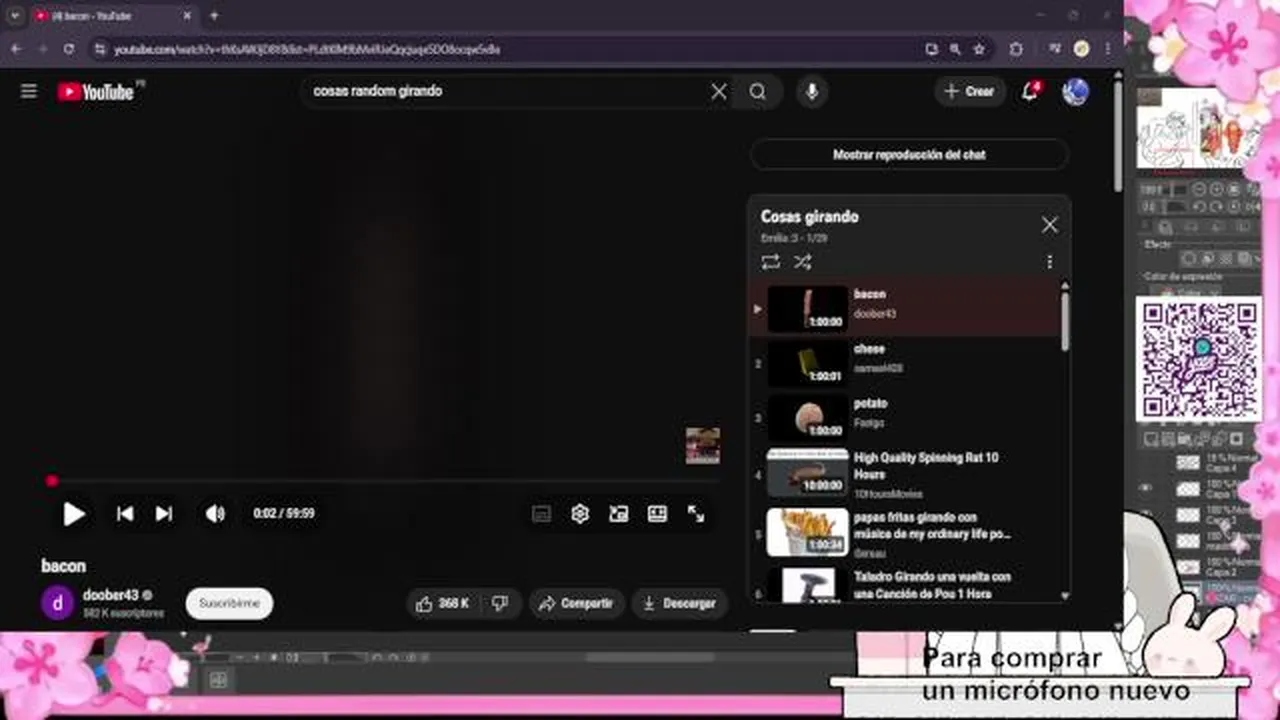
Task: Close the Cosas girando playlist panel
Action: (x=1049, y=225)
